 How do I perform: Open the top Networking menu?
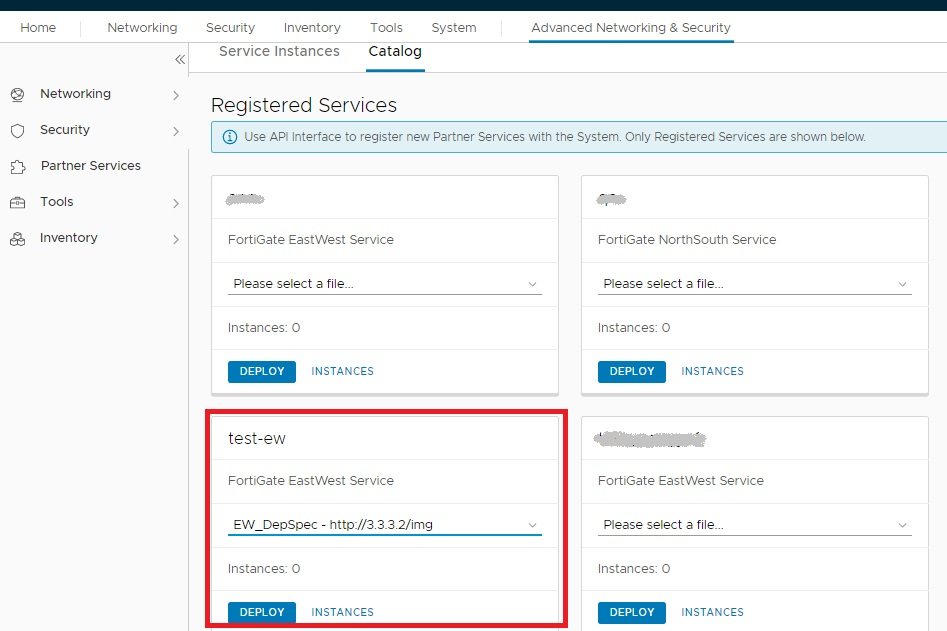[x=143, y=28]
